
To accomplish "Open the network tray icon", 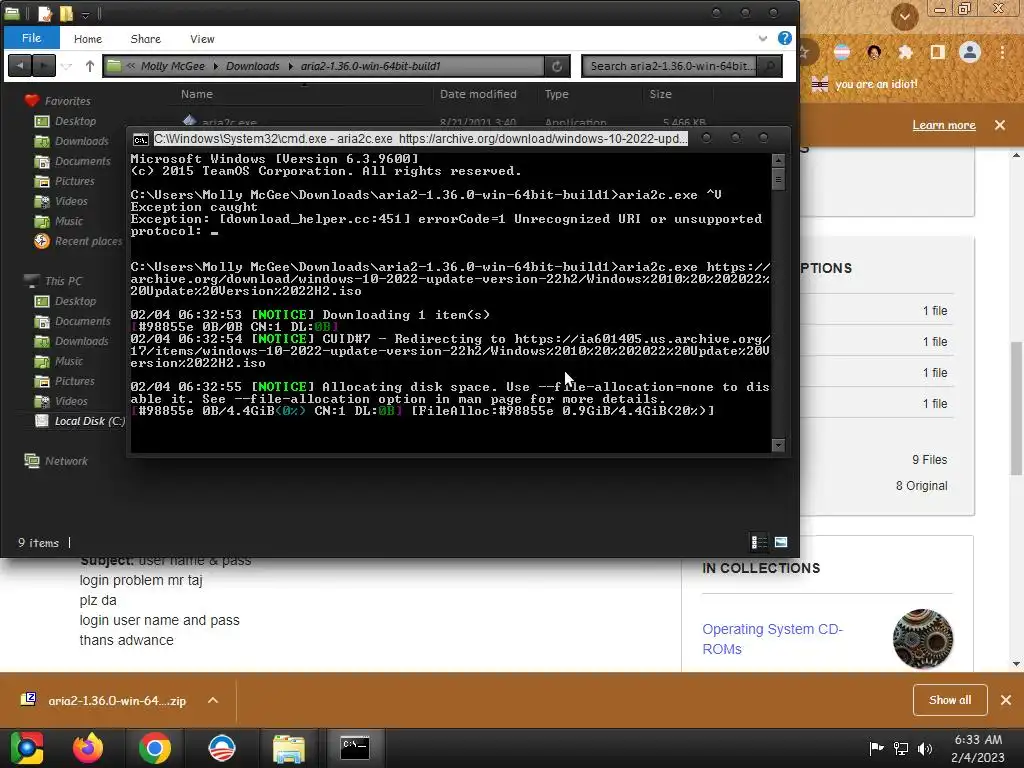I will pos(901,748).
